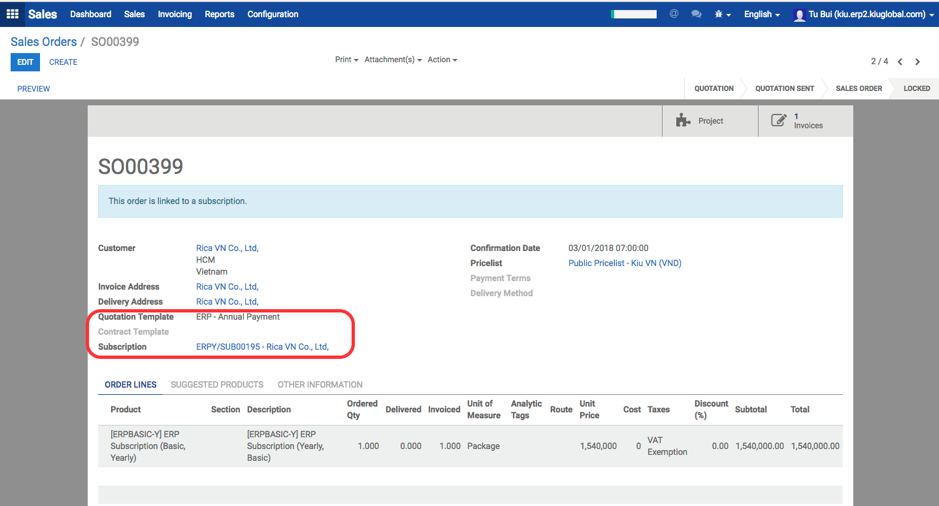Click the Description column header
939x506 pixels.
[269, 410]
